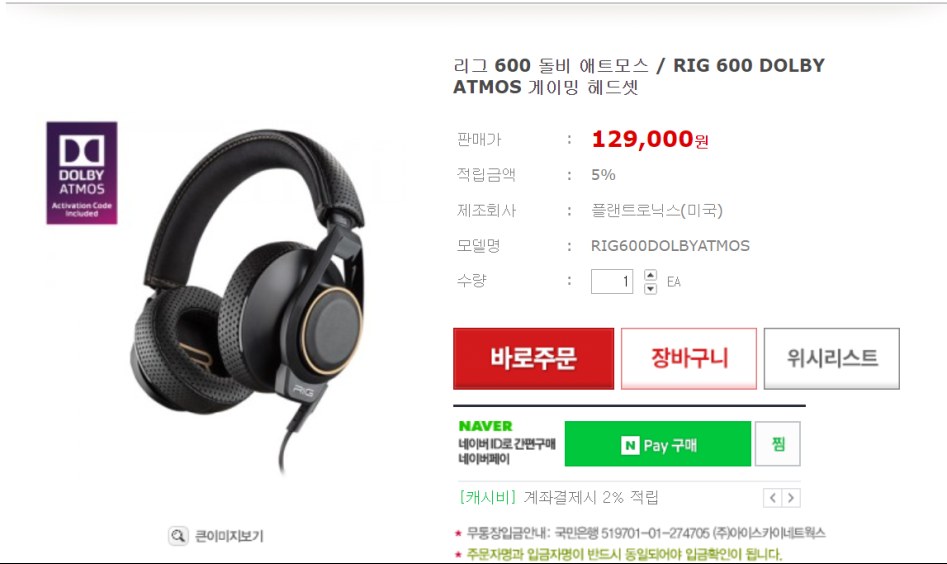This screenshot has height=564, width=947.
Task: Focus the quantity input field
Action: pos(612,281)
